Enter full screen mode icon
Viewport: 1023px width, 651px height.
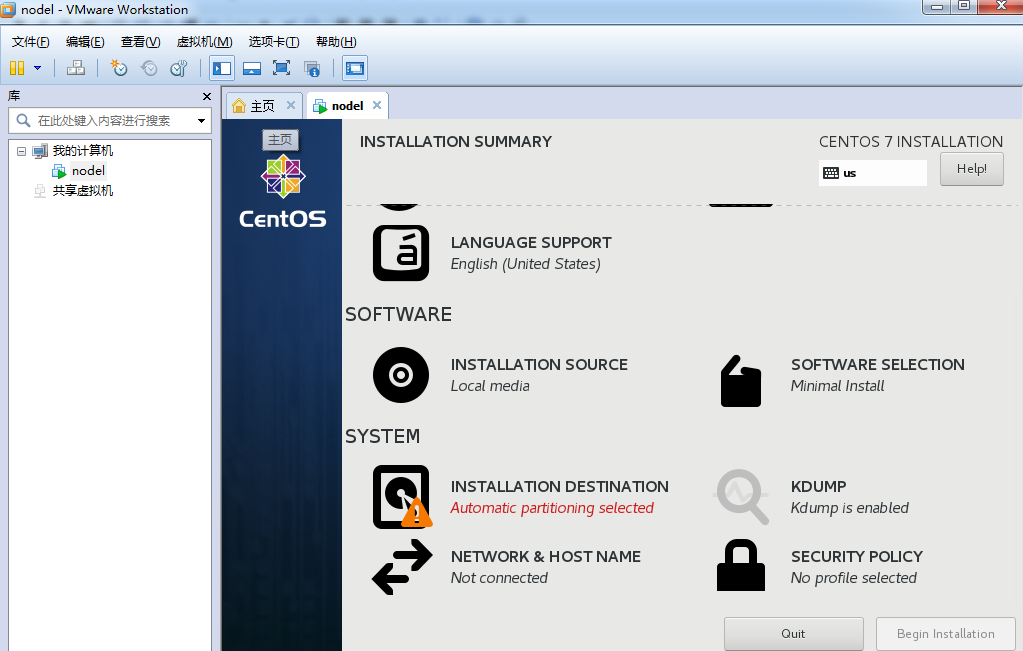[281, 68]
